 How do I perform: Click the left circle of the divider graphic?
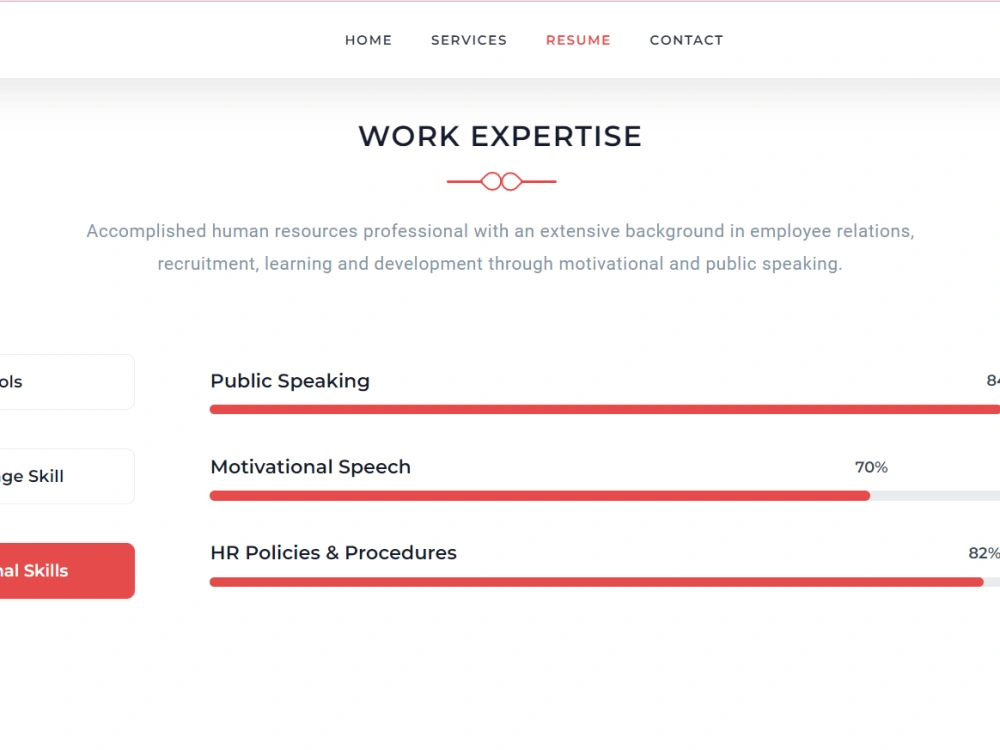pyautogui.click(x=491, y=181)
